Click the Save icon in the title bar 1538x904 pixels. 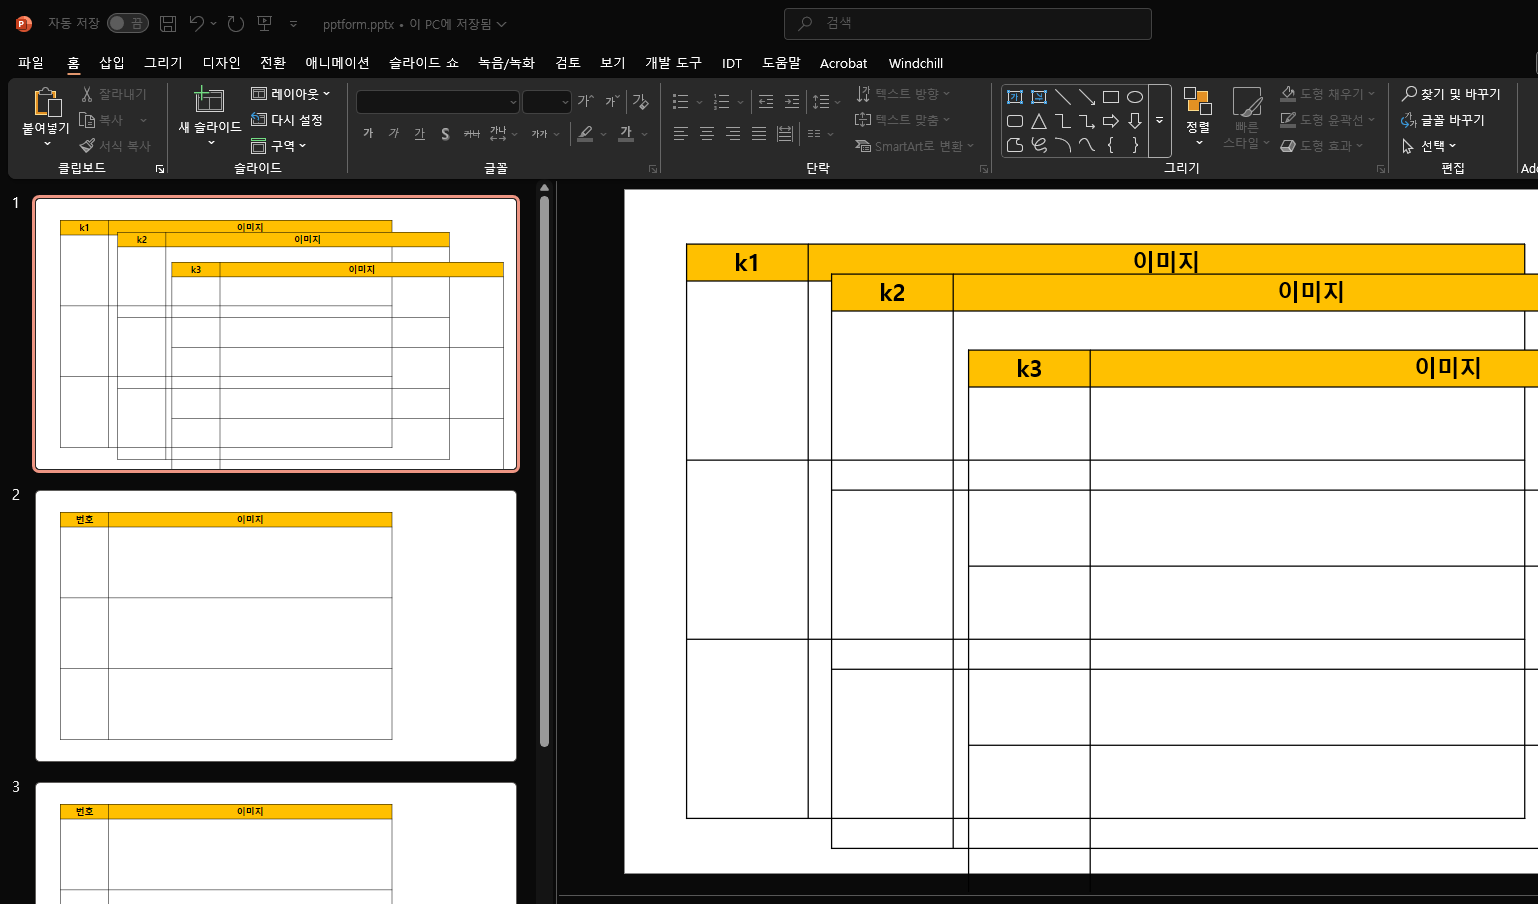point(168,23)
